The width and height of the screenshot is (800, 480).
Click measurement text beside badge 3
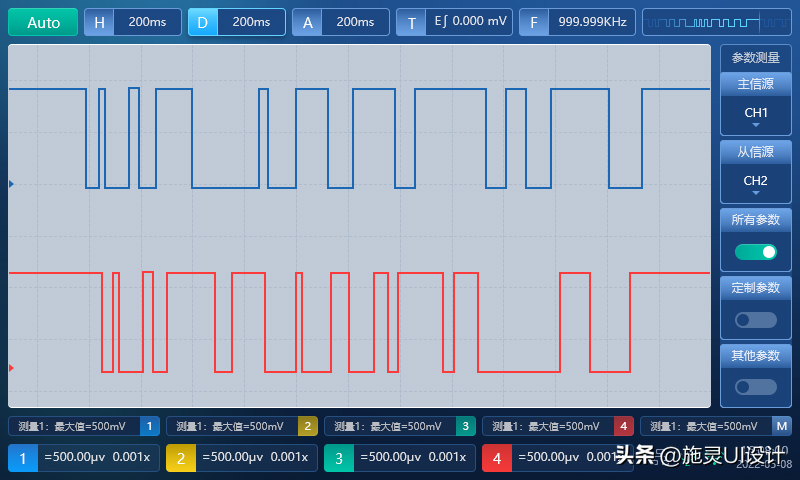coord(388,426)
